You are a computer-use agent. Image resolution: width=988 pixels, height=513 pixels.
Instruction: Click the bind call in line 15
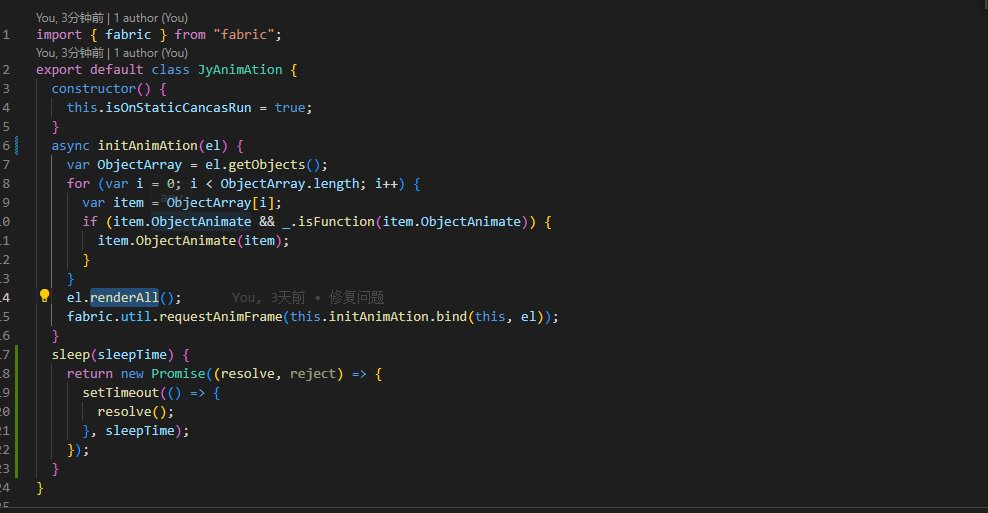pos(452,316)
